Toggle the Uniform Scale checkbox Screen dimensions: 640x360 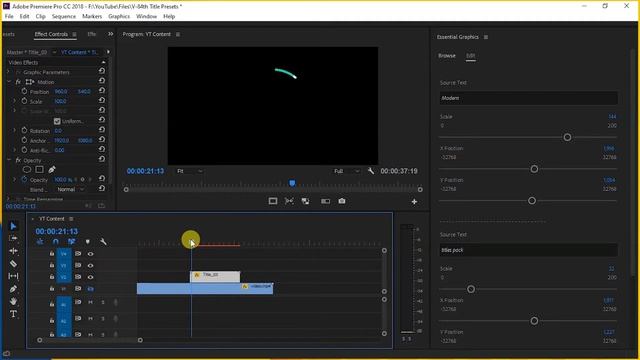(57, 121)
